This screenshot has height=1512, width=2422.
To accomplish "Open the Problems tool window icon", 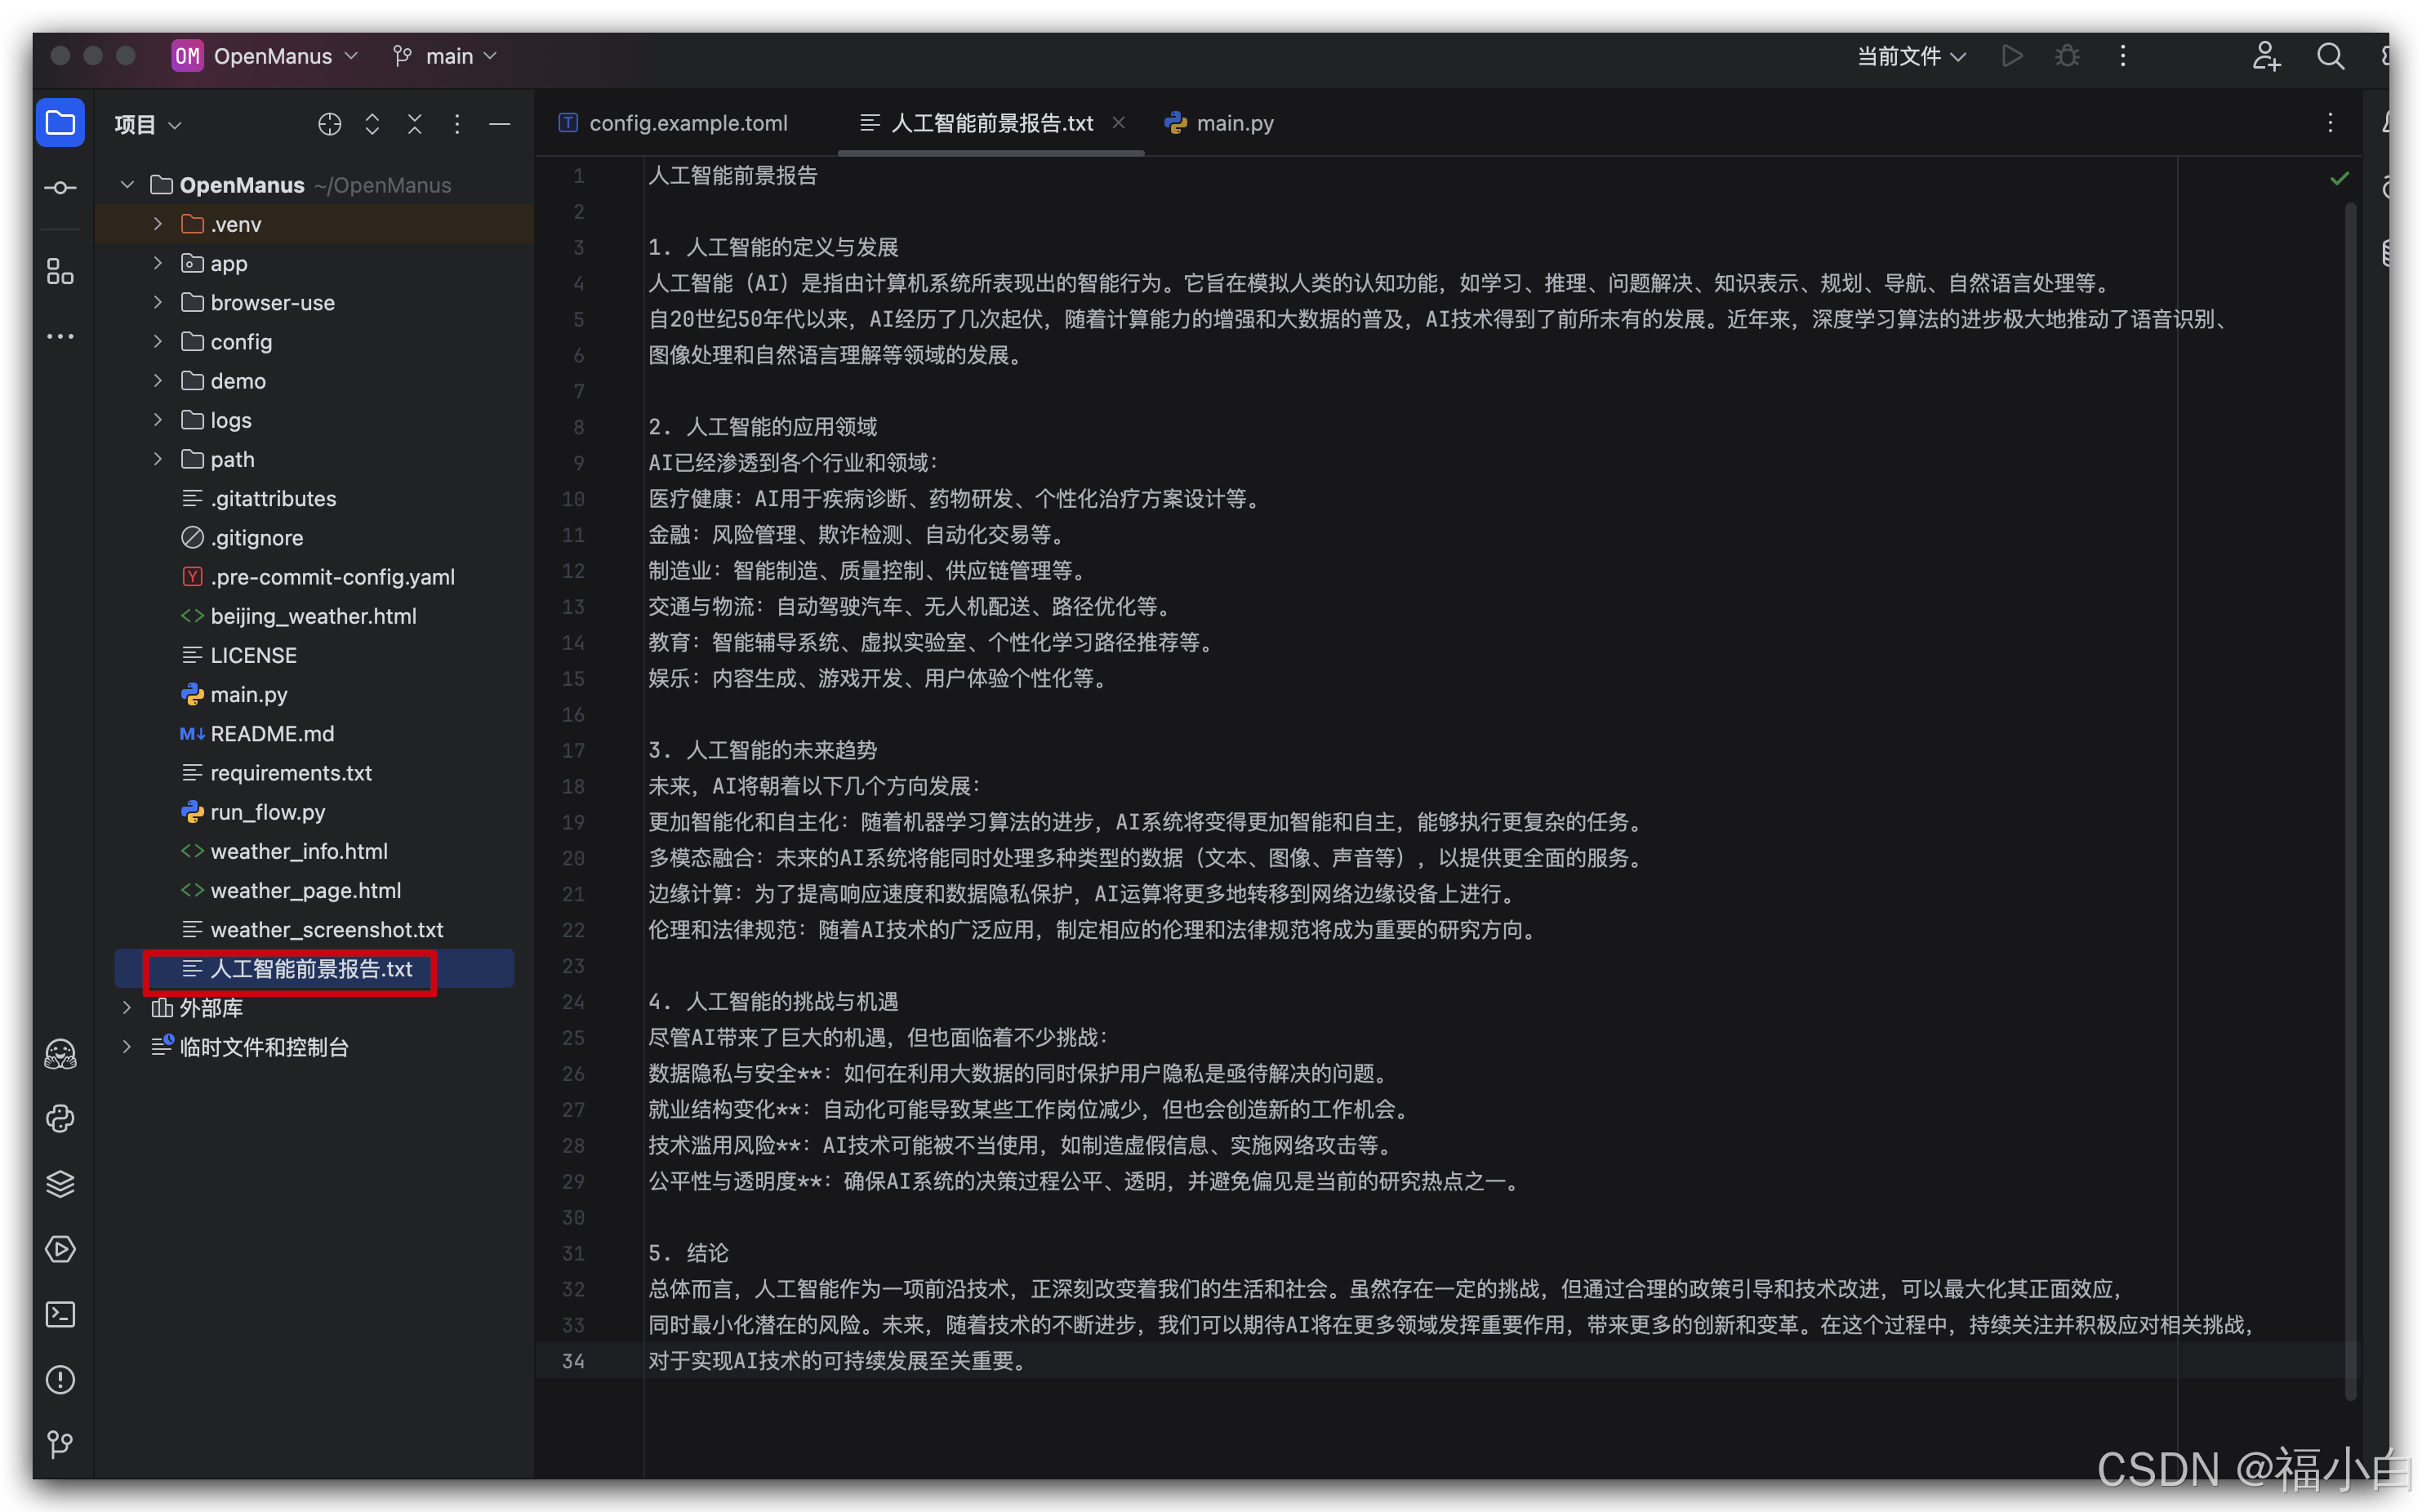I will coord(60,1380).
